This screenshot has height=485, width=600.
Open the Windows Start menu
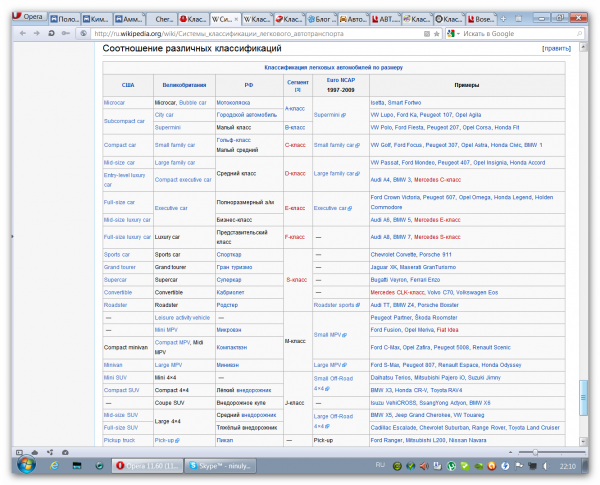click(26, 465)
